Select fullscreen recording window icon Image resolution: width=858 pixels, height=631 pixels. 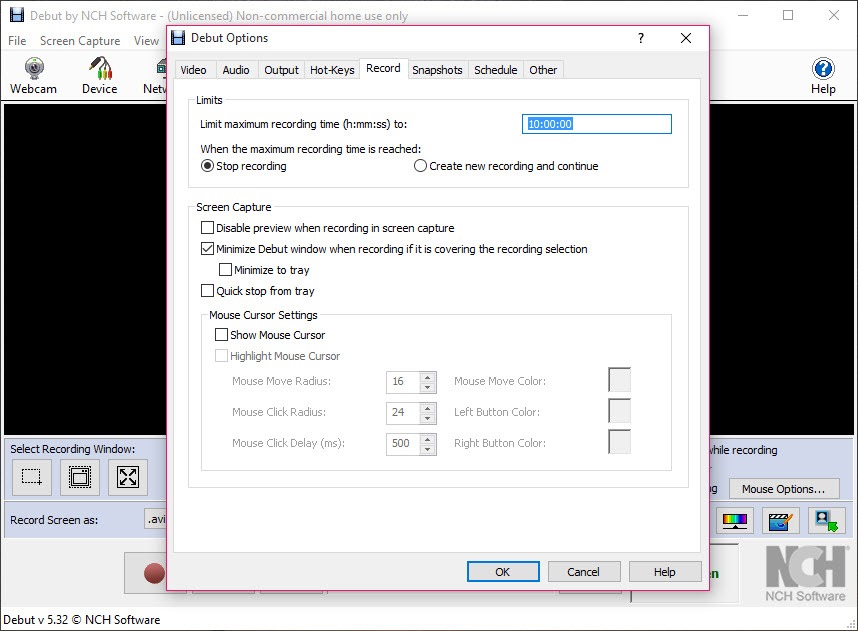[127, 477]
